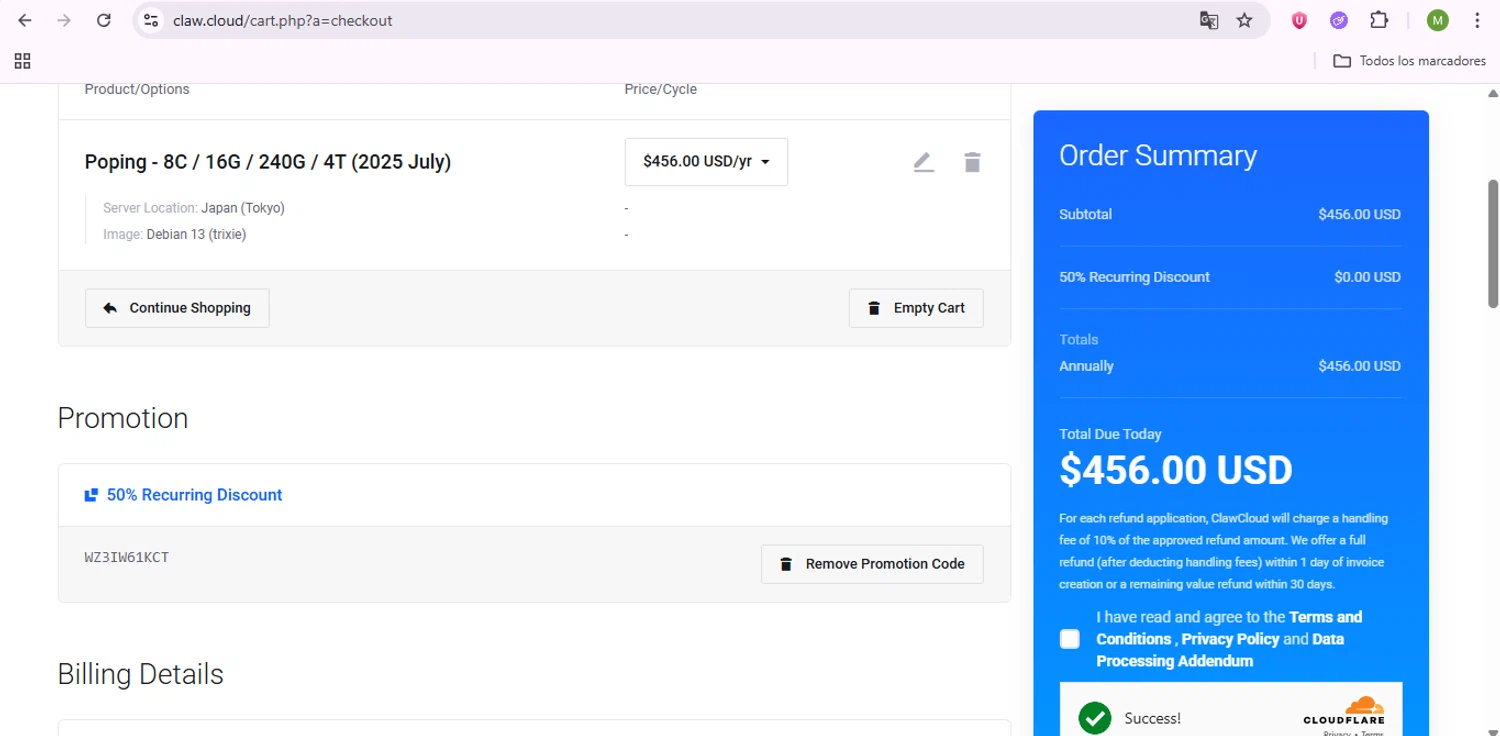1500x736 pixels.
Task: Click the green Success checkmark icon
Action: coord(1095,718)
